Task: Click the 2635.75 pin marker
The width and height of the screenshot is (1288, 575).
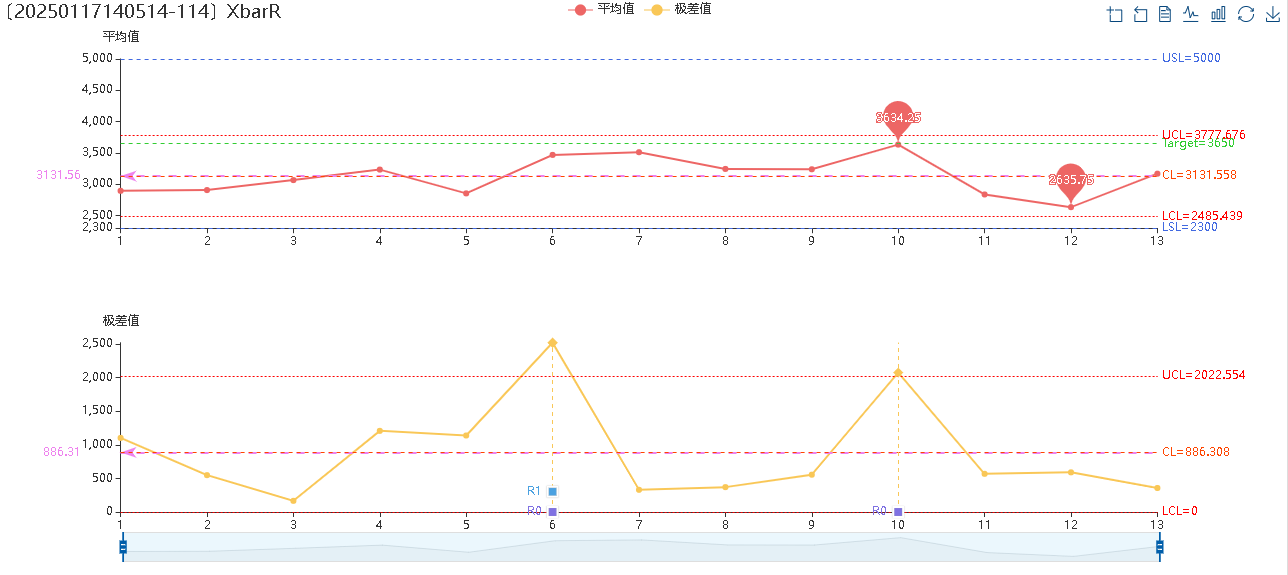Action: pos(1071,179)
